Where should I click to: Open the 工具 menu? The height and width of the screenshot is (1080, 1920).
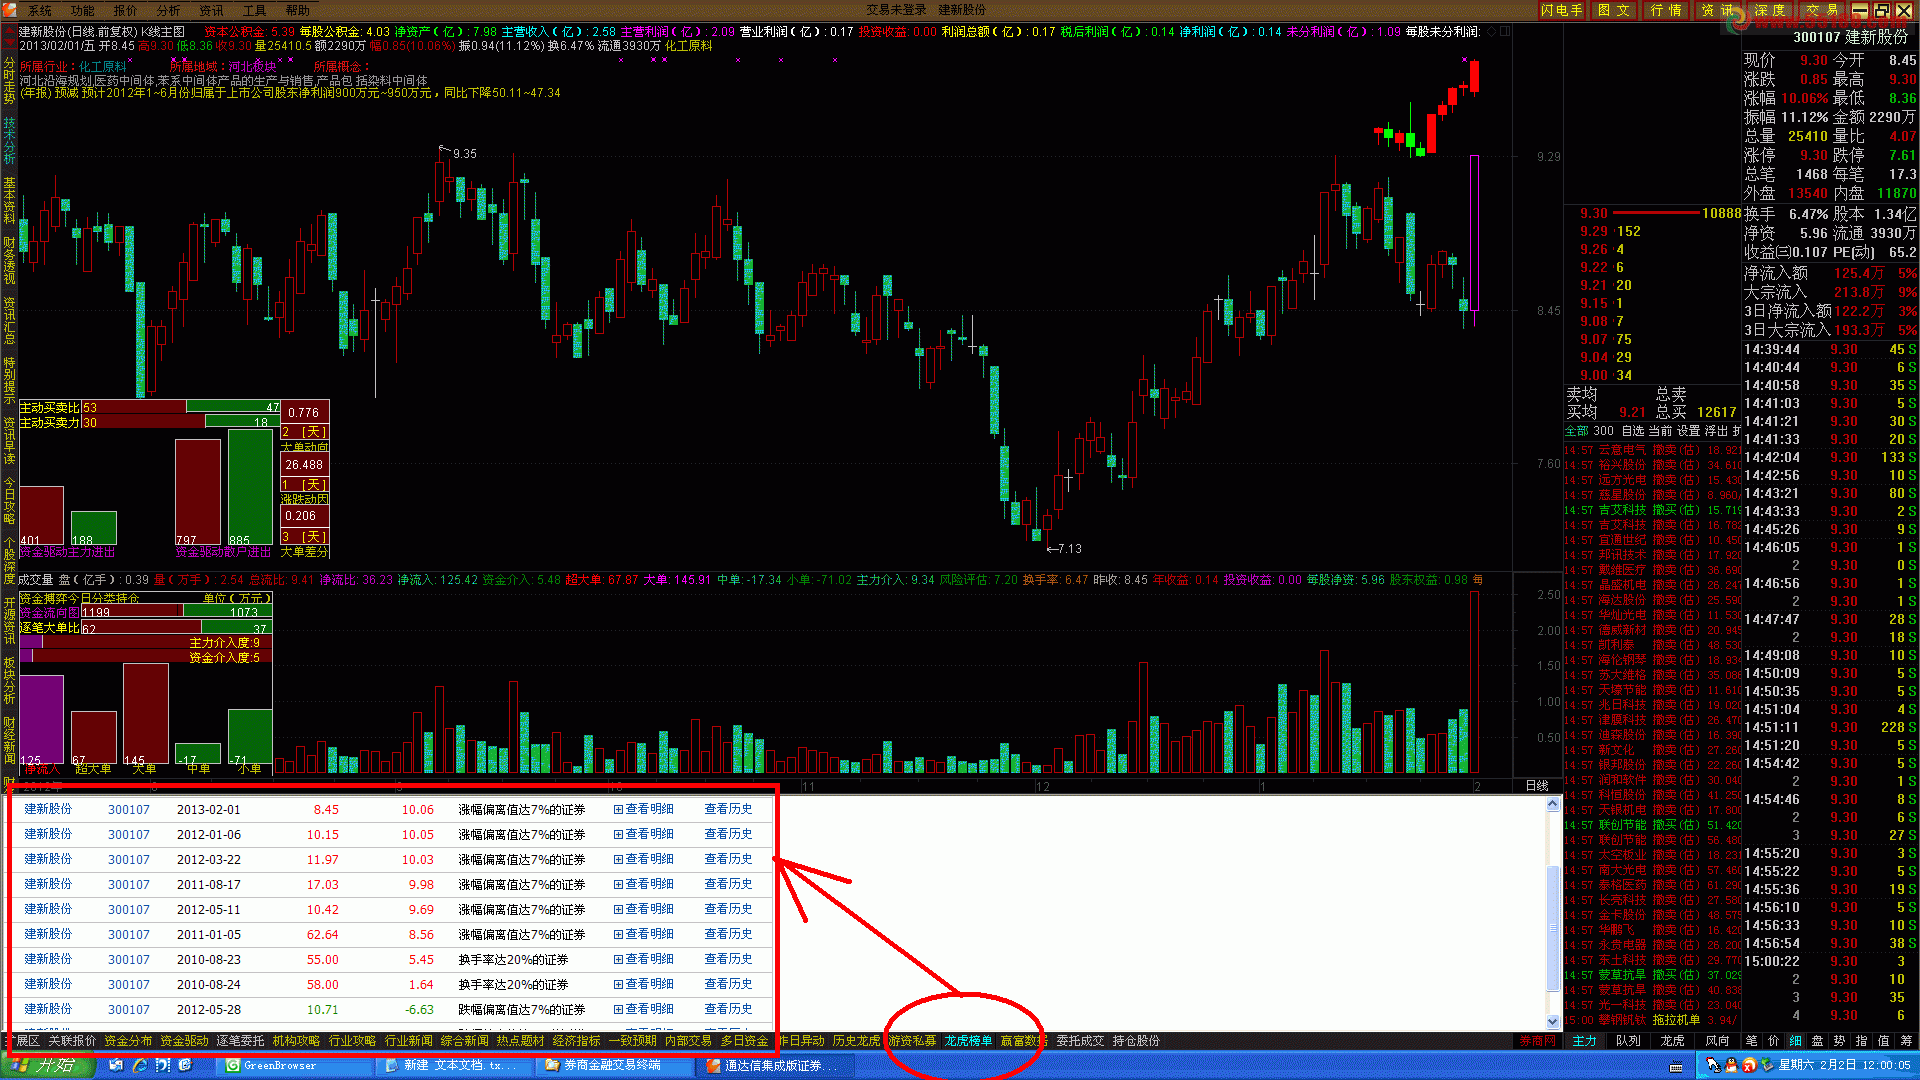click(x=255, y=10)
